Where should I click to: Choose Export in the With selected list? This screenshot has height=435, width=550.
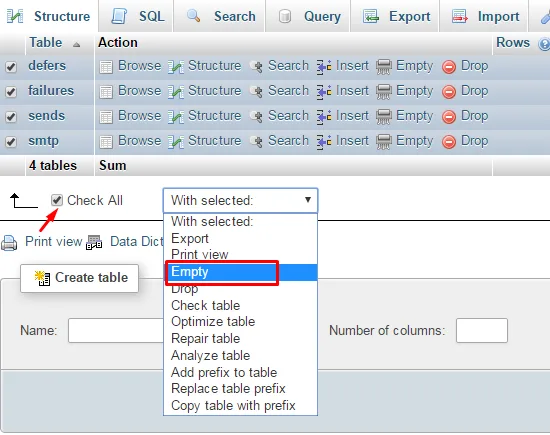pyautogui.click(x=241, y=239)
